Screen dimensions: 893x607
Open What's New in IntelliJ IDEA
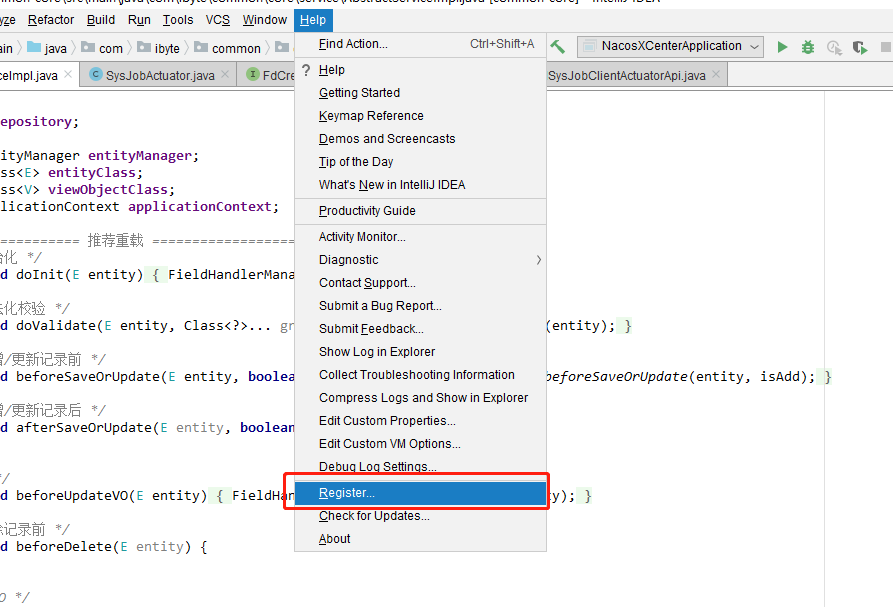pos(420,185)
